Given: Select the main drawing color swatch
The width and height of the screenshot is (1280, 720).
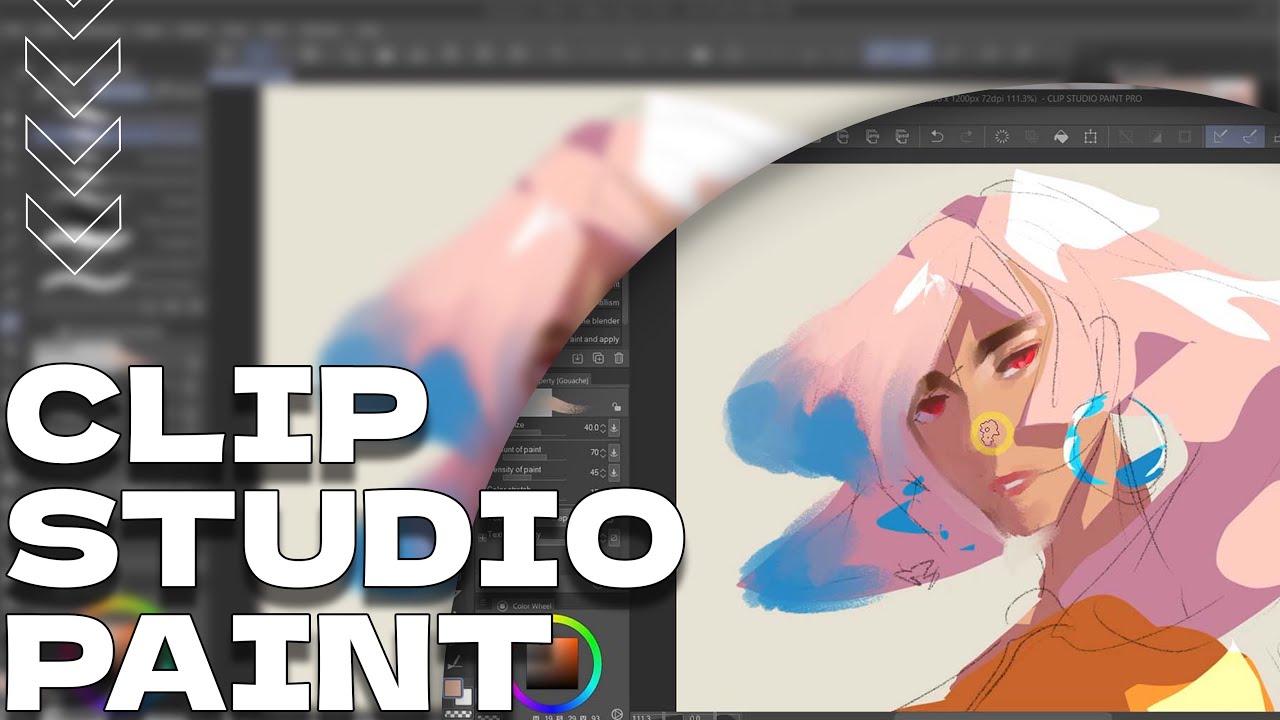Looking at the screenshot, I should pyautogui.click(x=453, y=688).
